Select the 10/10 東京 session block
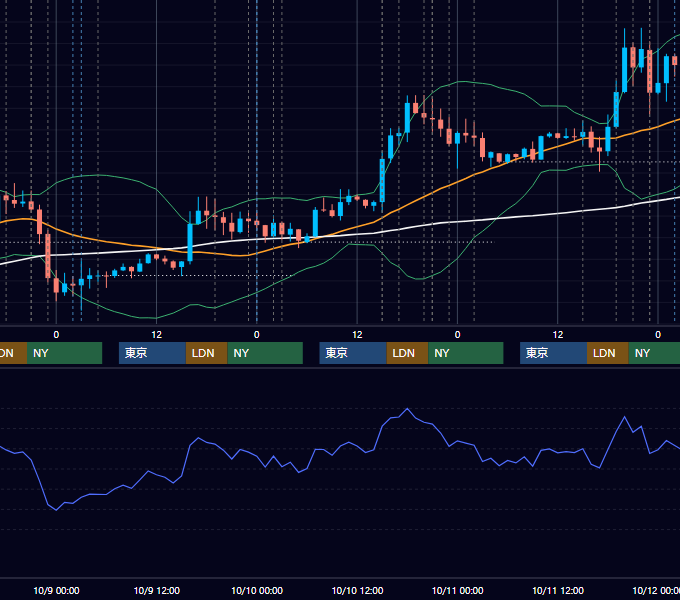 [353, 353]
